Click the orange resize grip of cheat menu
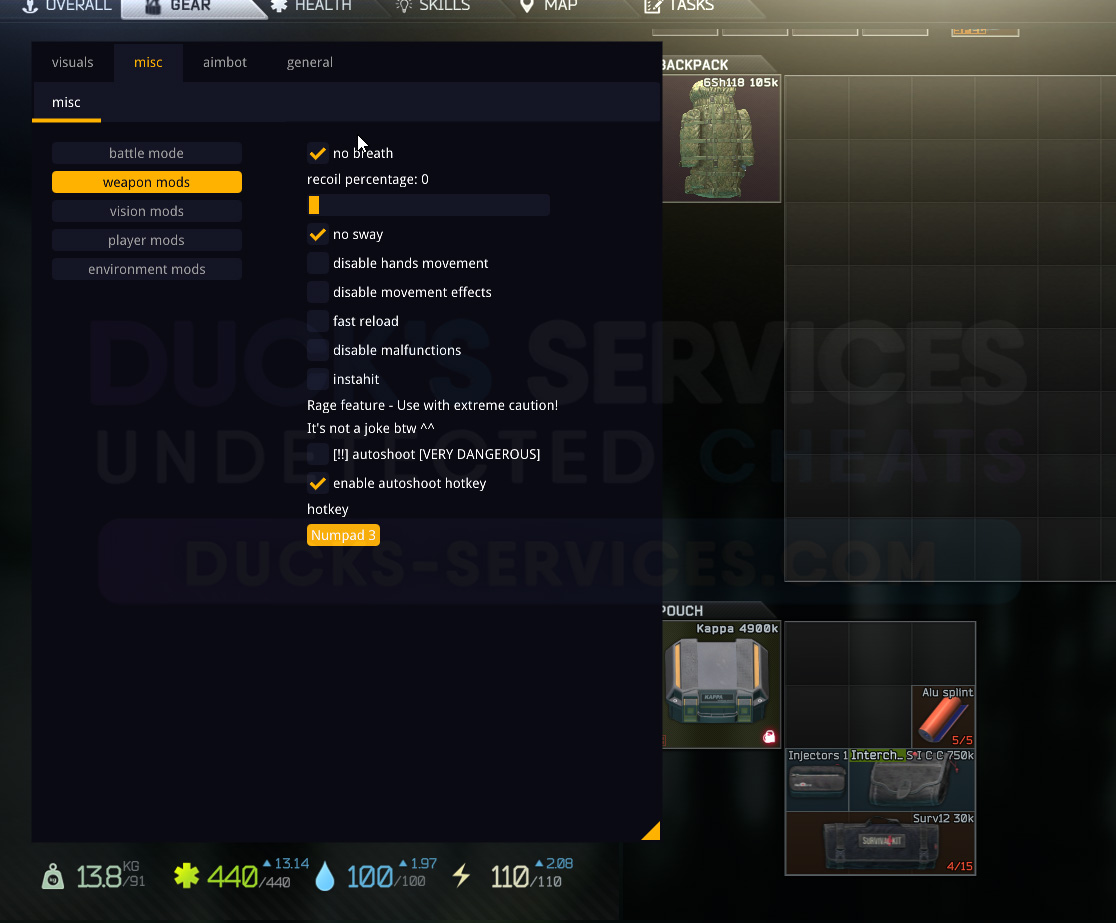This screenshot has width=1116, height=923. [x=652, y=832]
